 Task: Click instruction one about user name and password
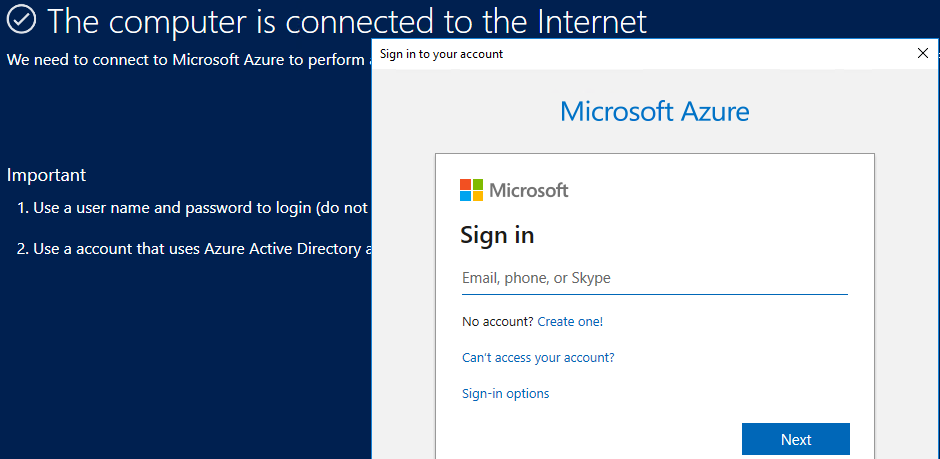tap(194, 209)
